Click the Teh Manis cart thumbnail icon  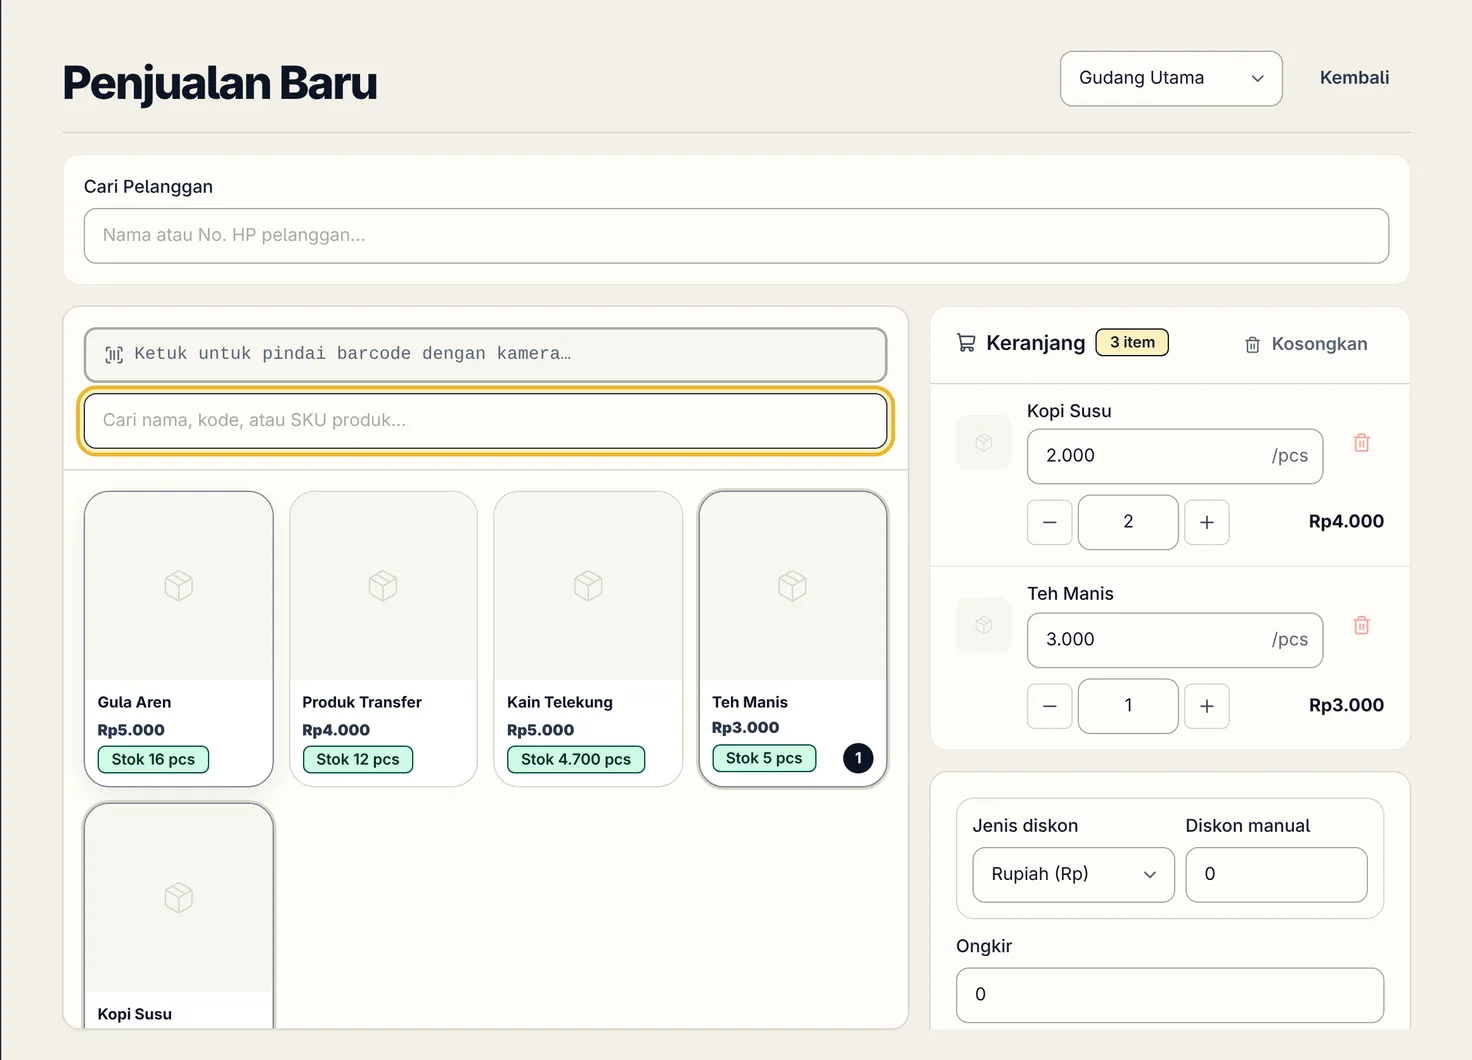click(984, 625)
